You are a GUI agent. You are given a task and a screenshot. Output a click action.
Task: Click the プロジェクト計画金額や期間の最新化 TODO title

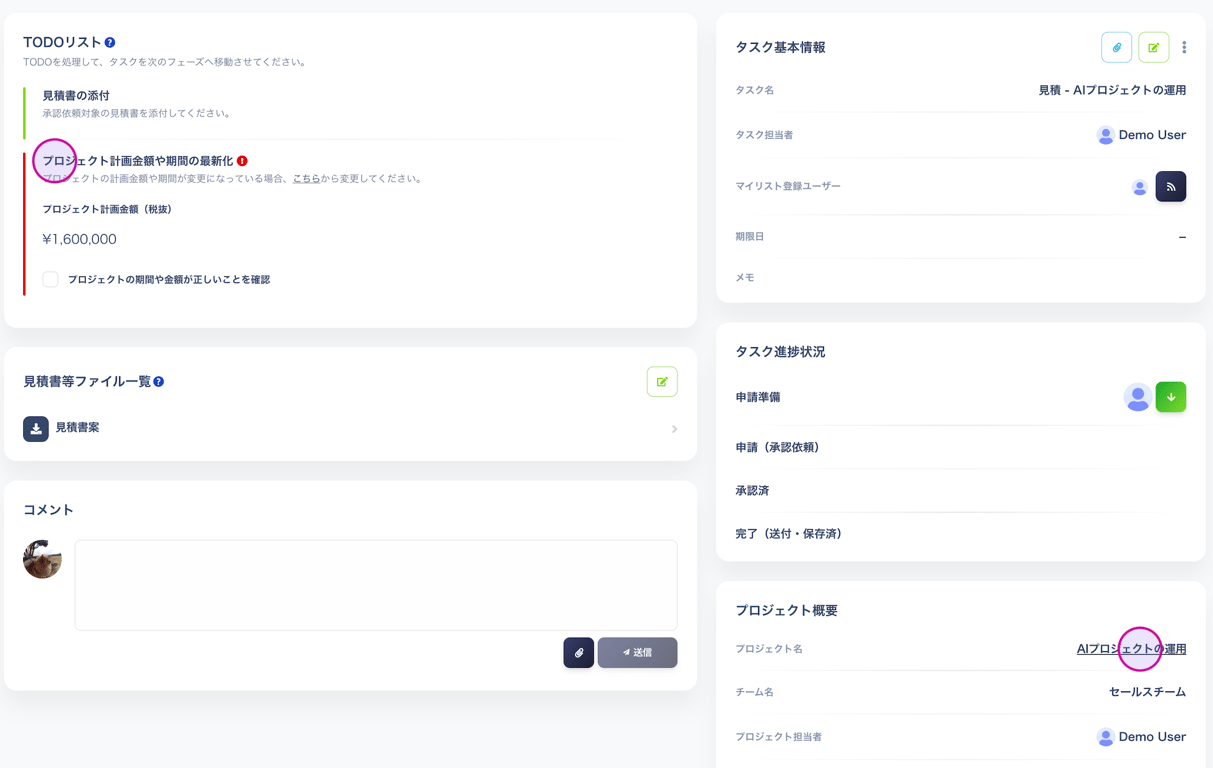pyautogui.click(x=138, y=161)
